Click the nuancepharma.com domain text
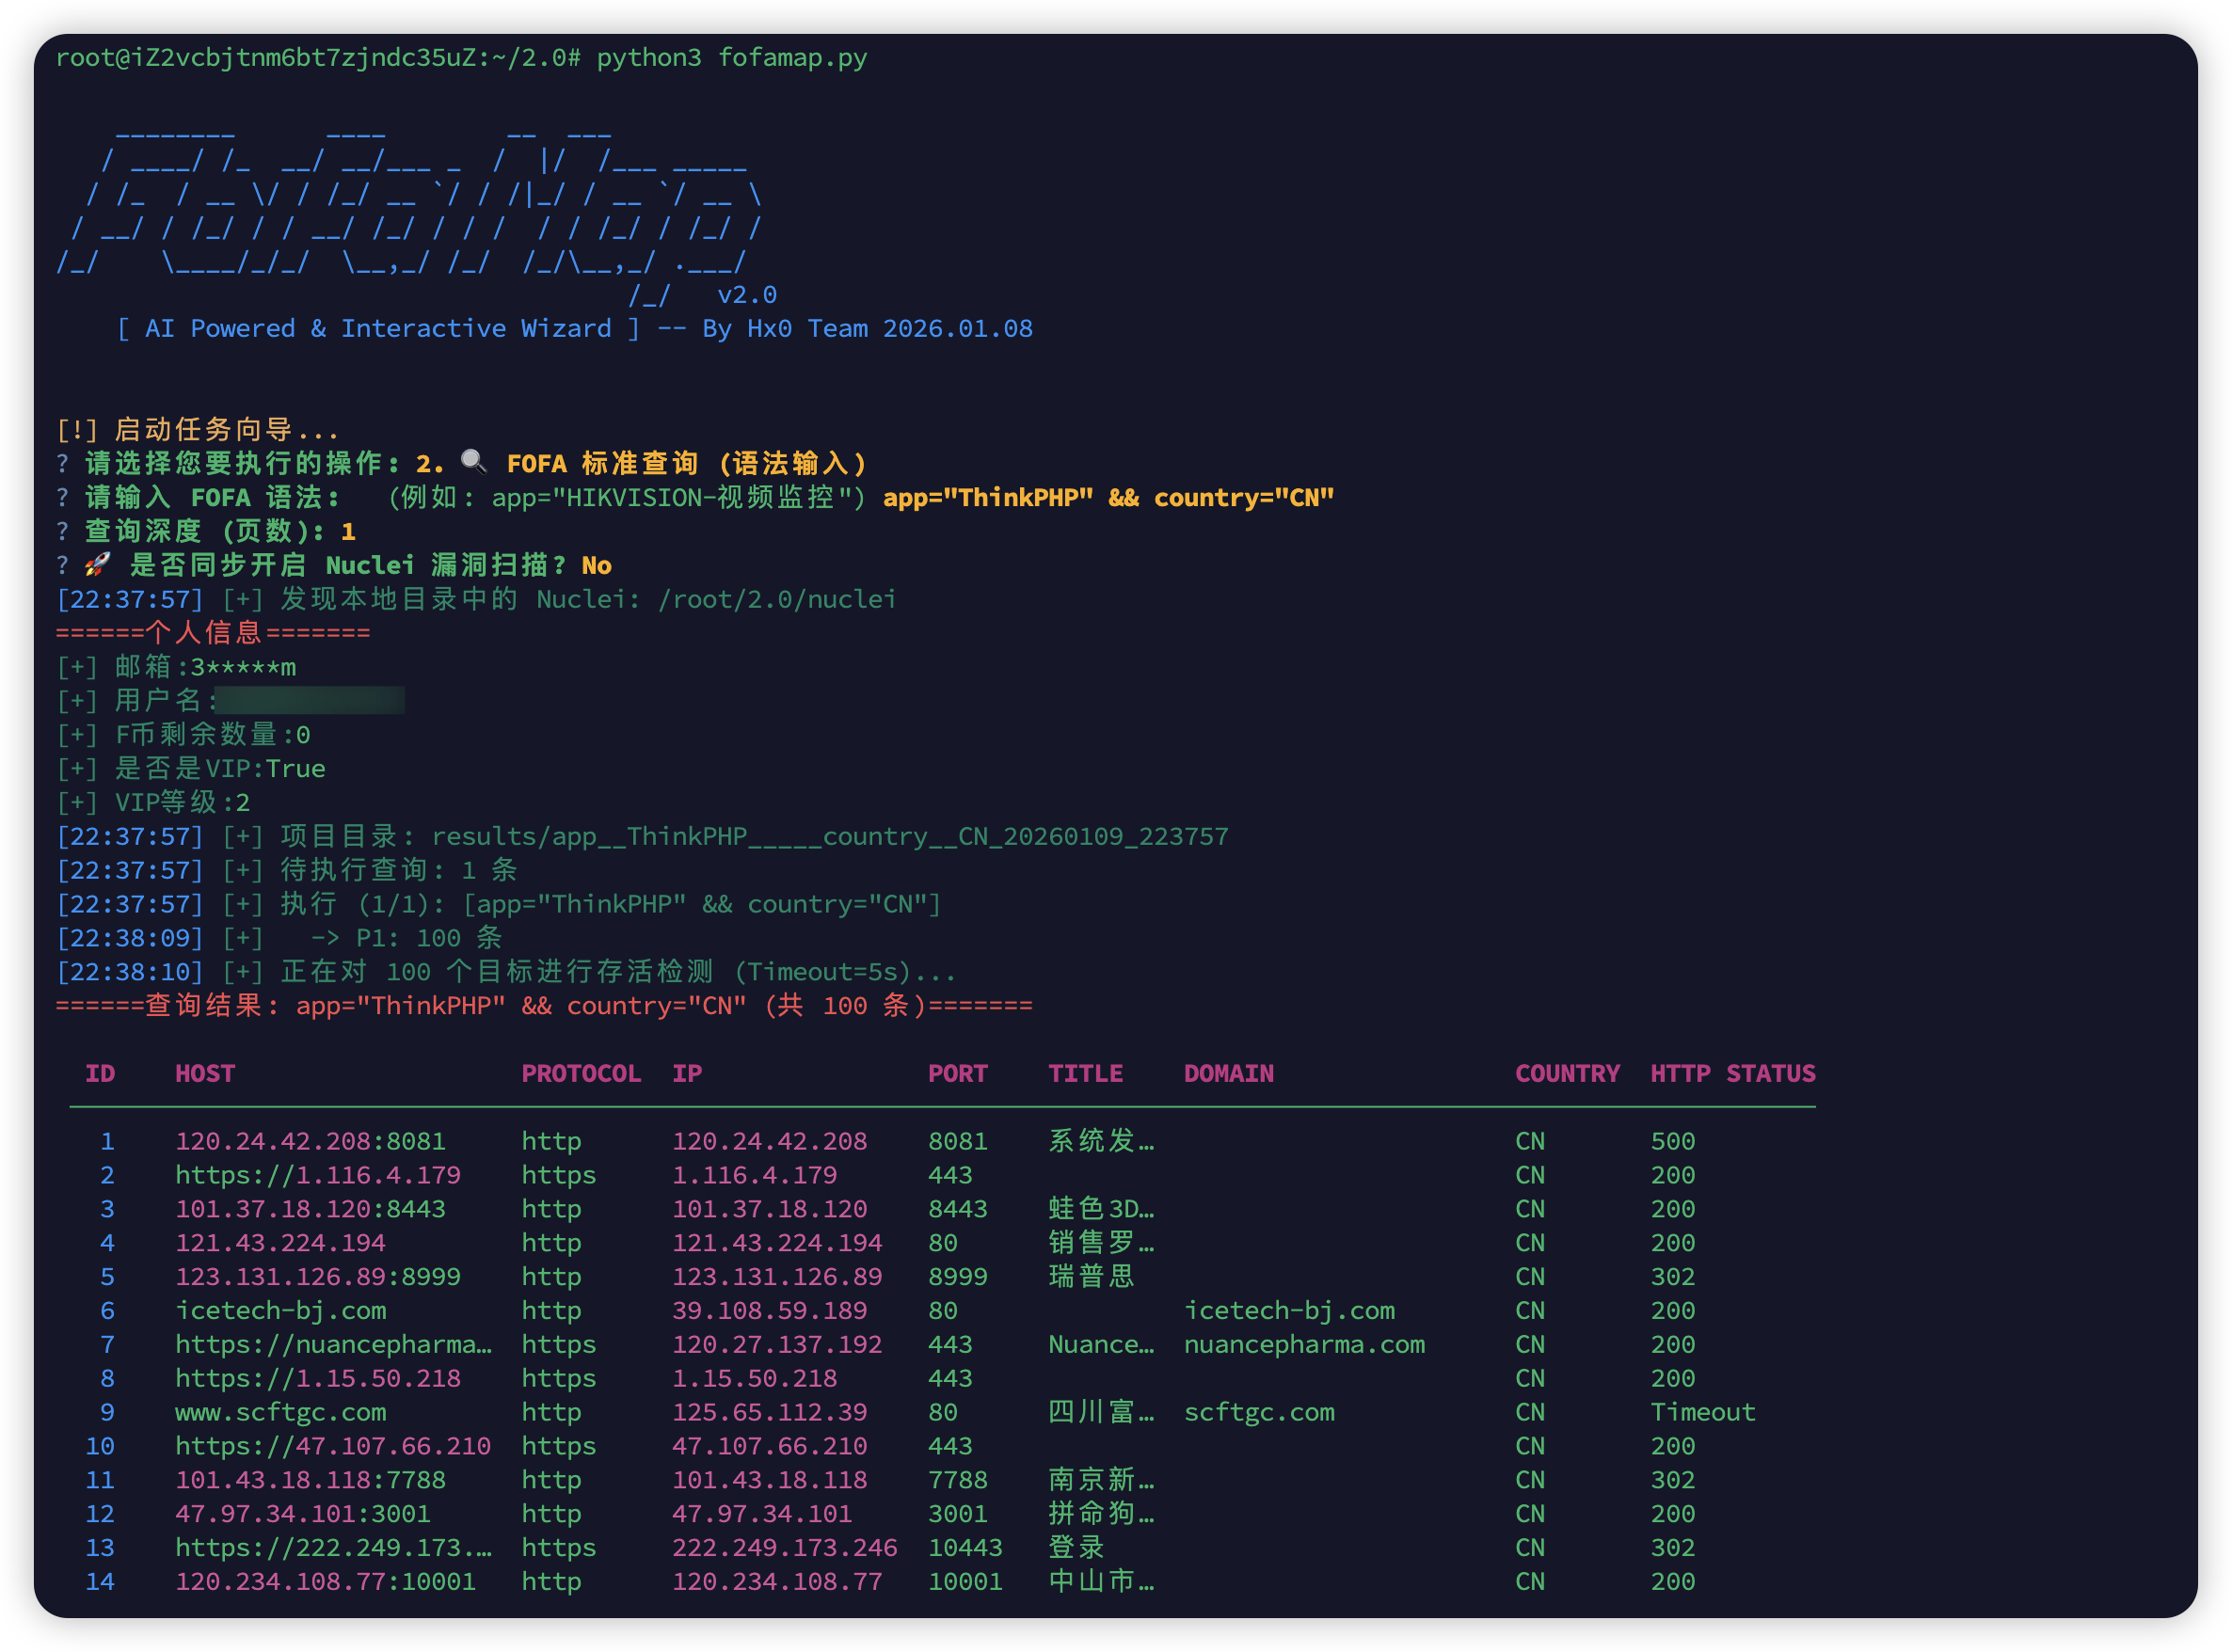 (x=1304, y=1344)
